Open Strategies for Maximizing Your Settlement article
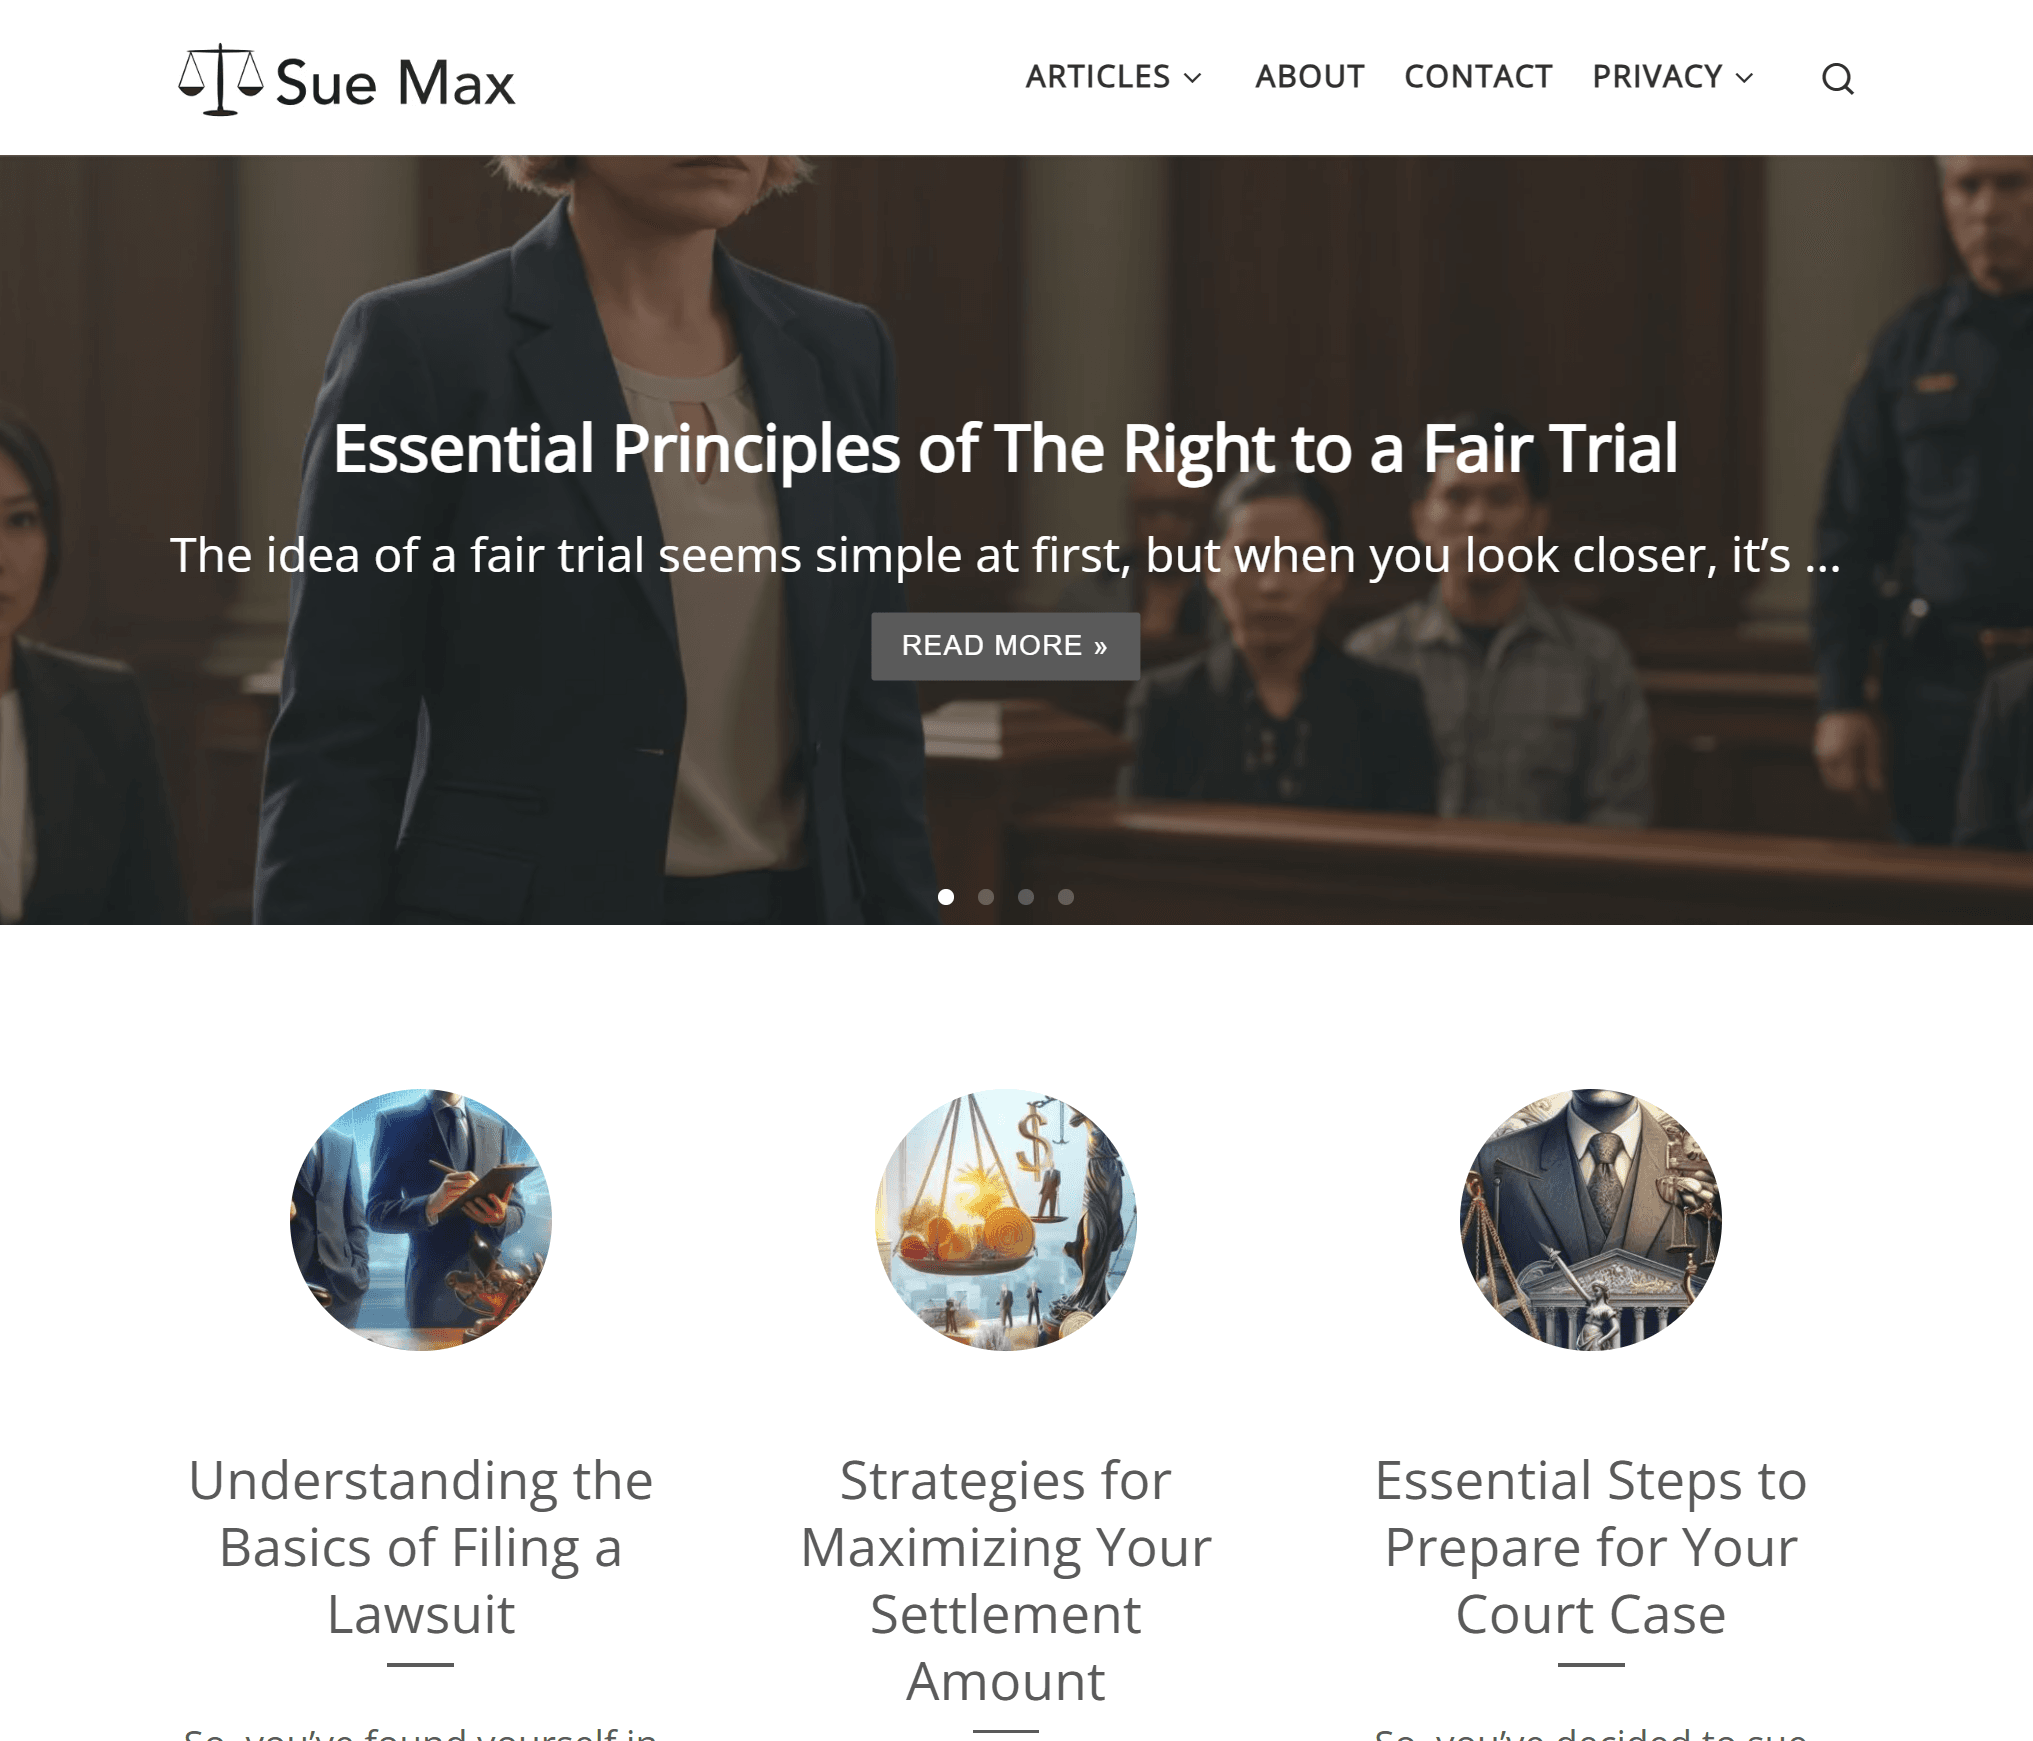Image resolution: width=2033 pixels, height=1741 pixels. point(1005,1580)
